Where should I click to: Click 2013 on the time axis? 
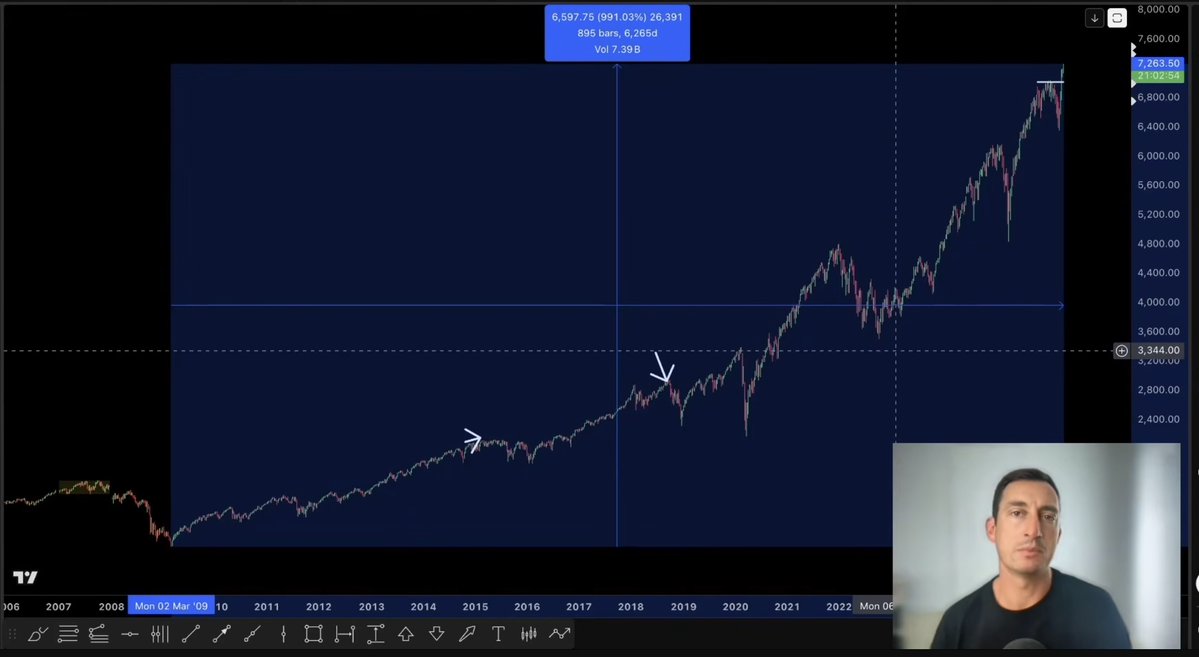coord(371,607)
